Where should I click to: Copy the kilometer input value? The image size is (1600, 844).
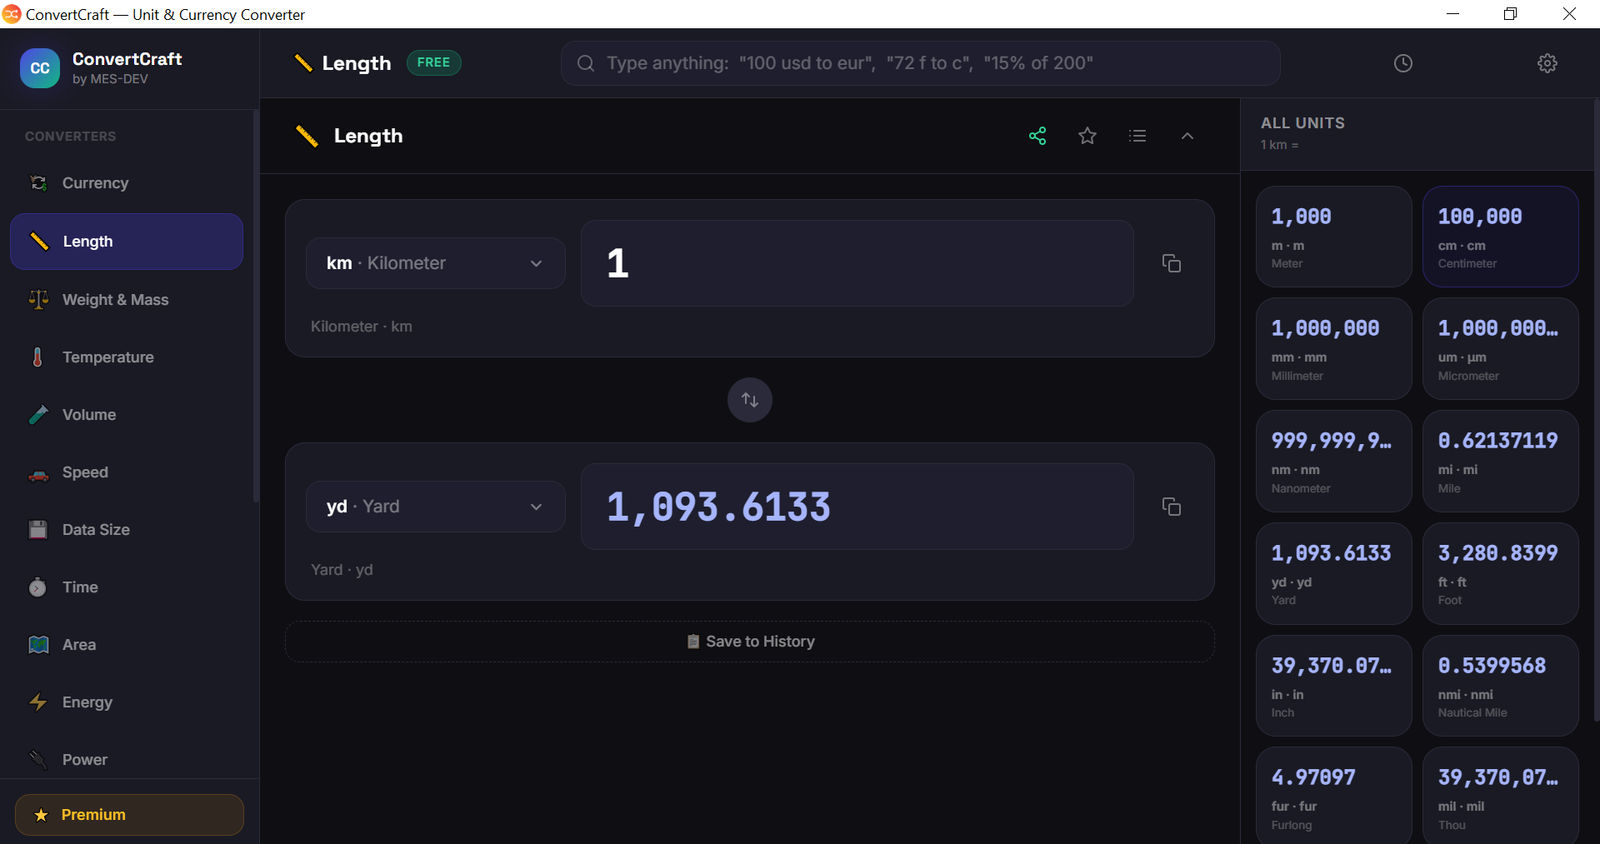[1171, 263]
